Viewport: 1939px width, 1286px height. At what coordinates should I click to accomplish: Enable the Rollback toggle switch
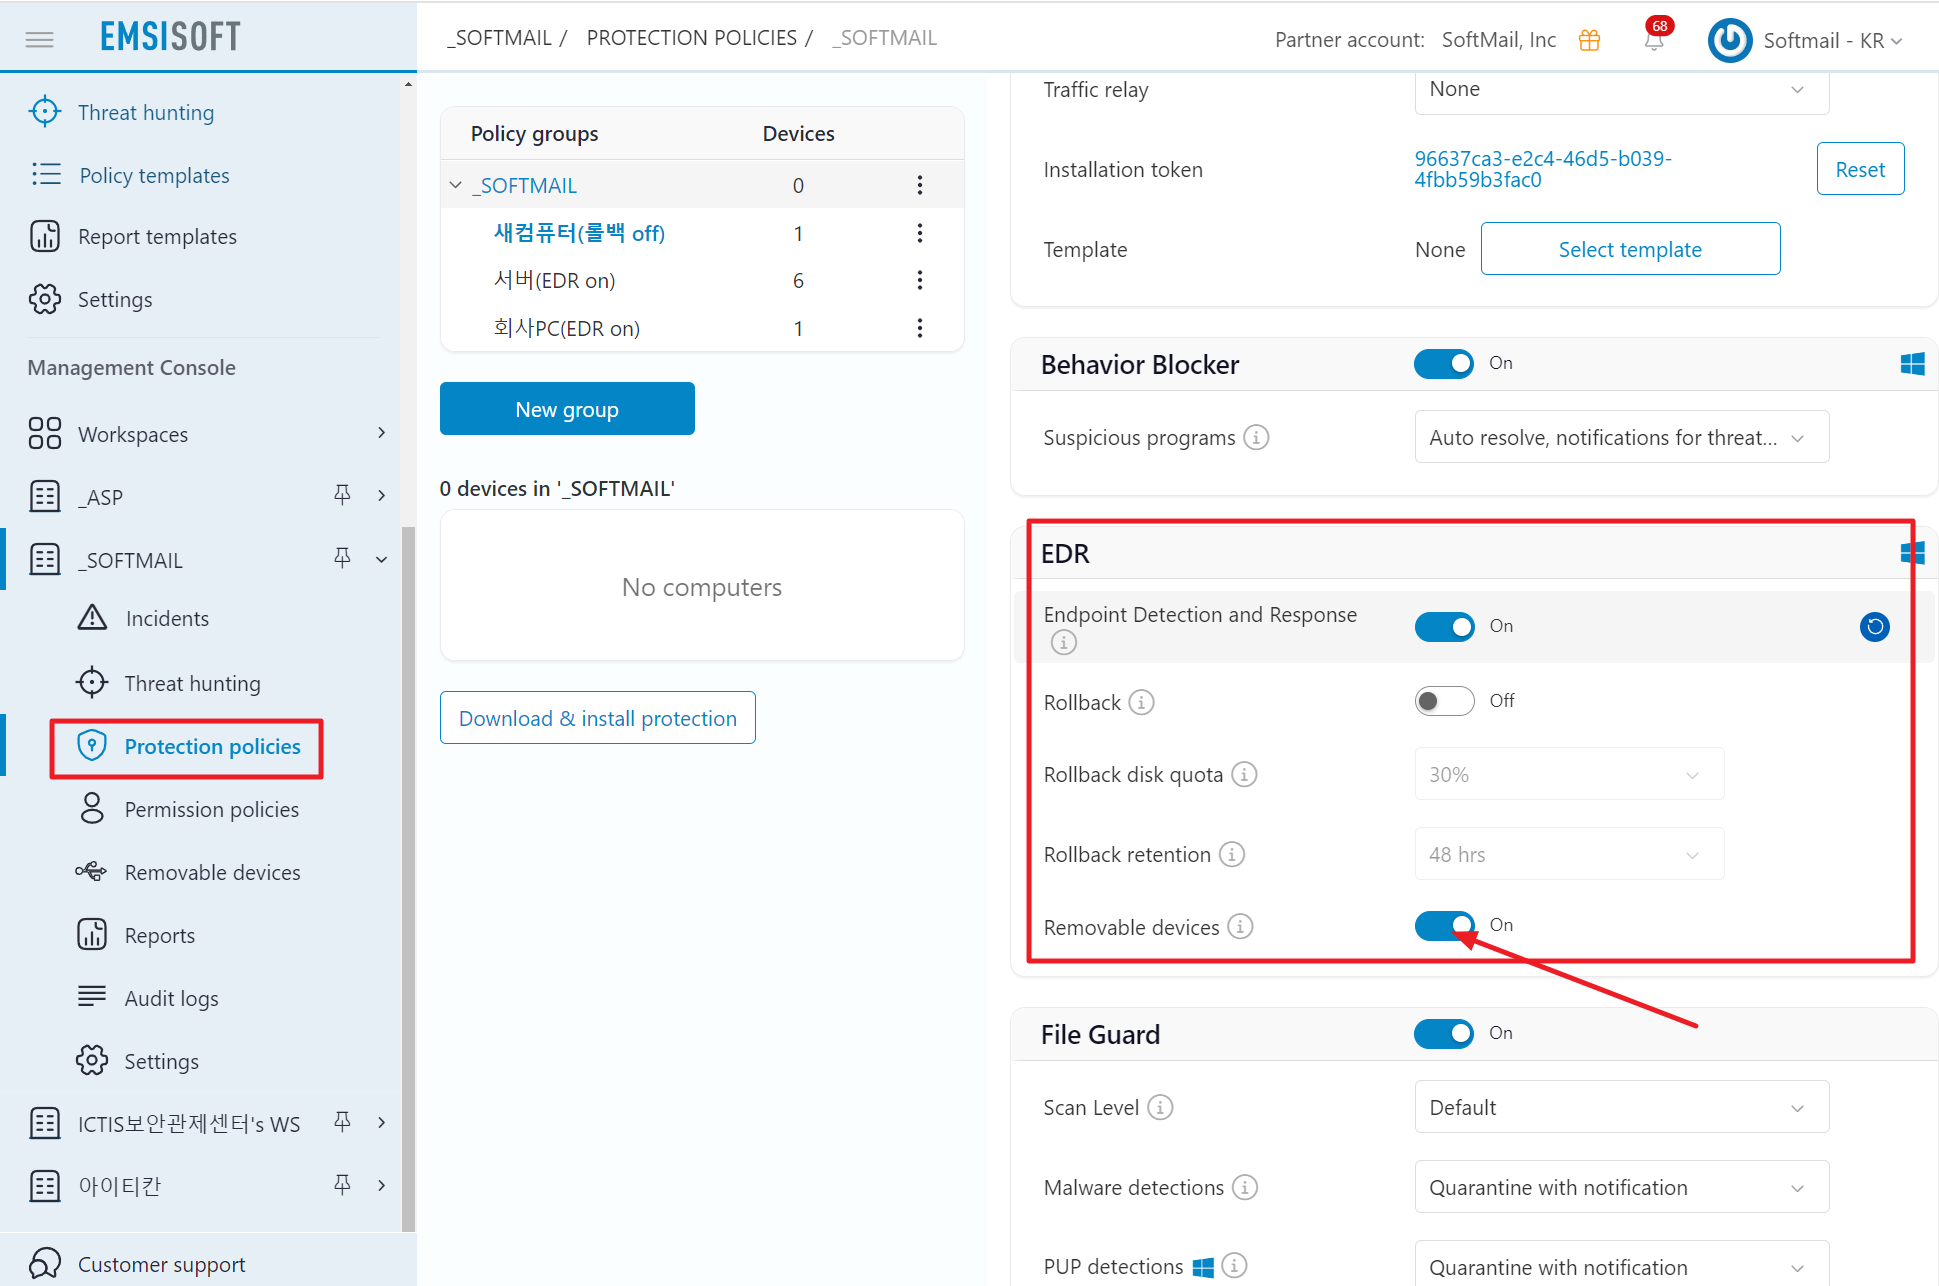pos(1443,701)
